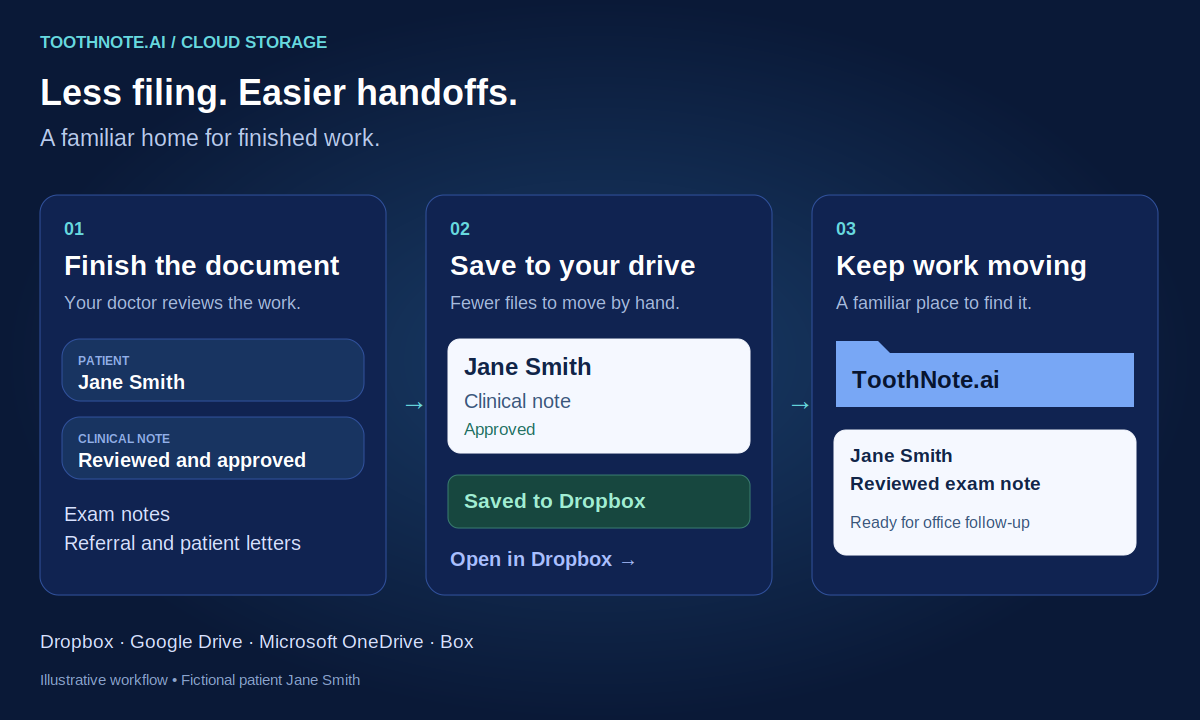This screenshot has height=720, width=1200.
Task: Click 'A familiar home for finished work.' subtitle
Action: [210, 138]
